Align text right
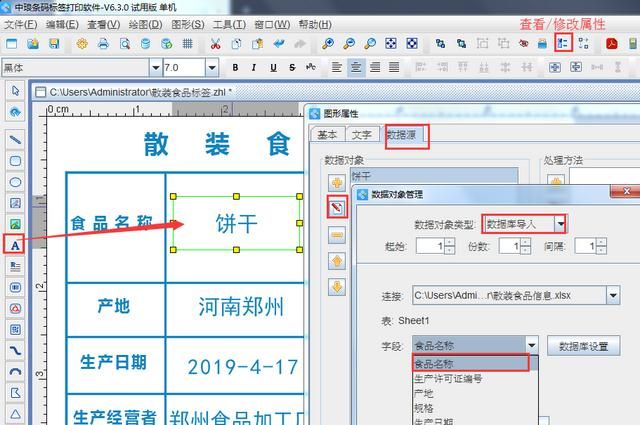Screen dimensions: 640x425 375,67
